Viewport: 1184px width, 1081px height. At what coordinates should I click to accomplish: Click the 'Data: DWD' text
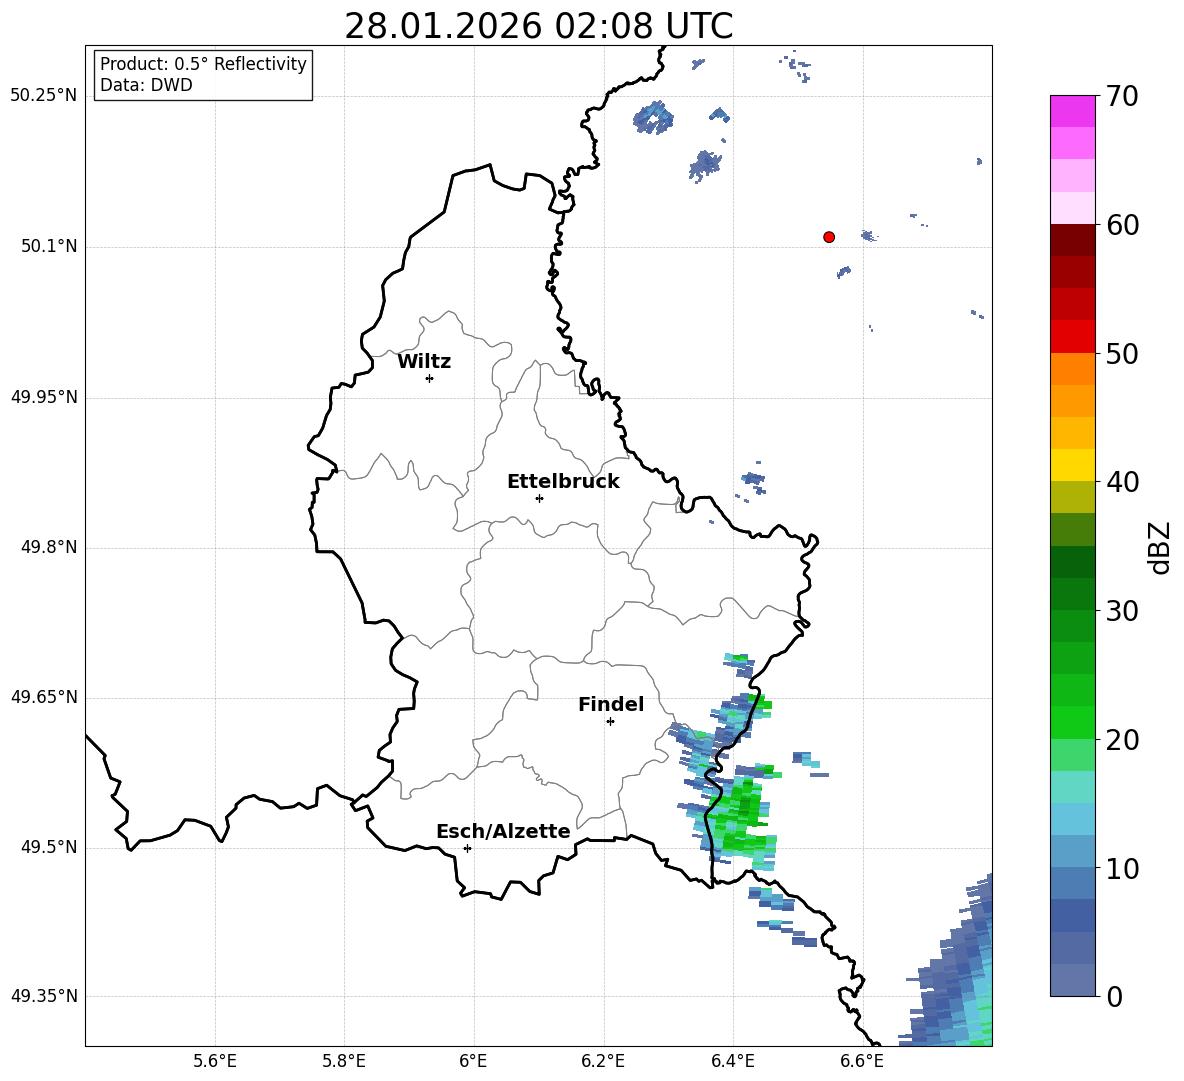[146, 85]
